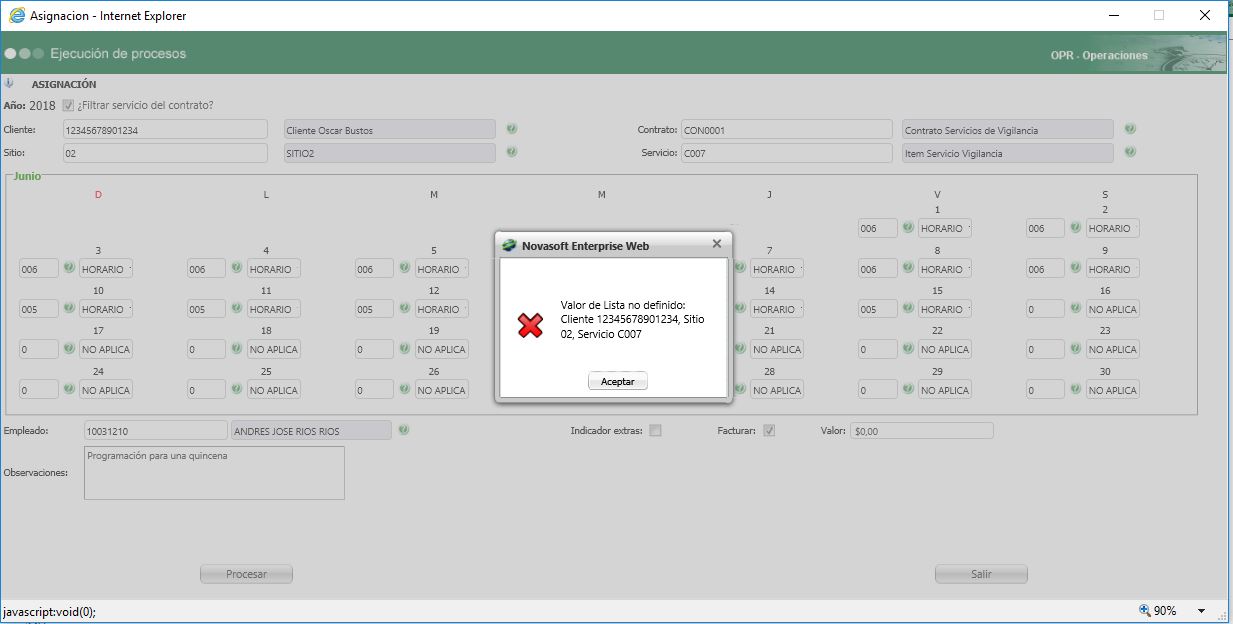The height and width of the screenshot is (624, 1233).
Task: Click the Procesar button
Action: 246,574
